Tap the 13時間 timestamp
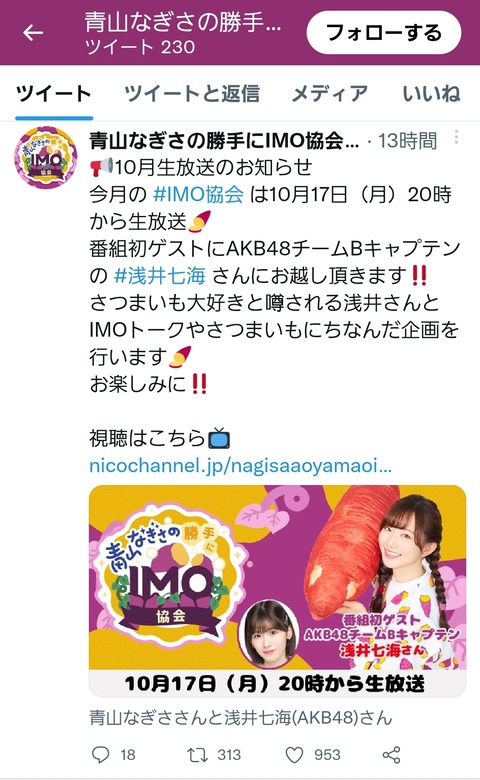This screenshot has width=480, height=780. (408, 141)
